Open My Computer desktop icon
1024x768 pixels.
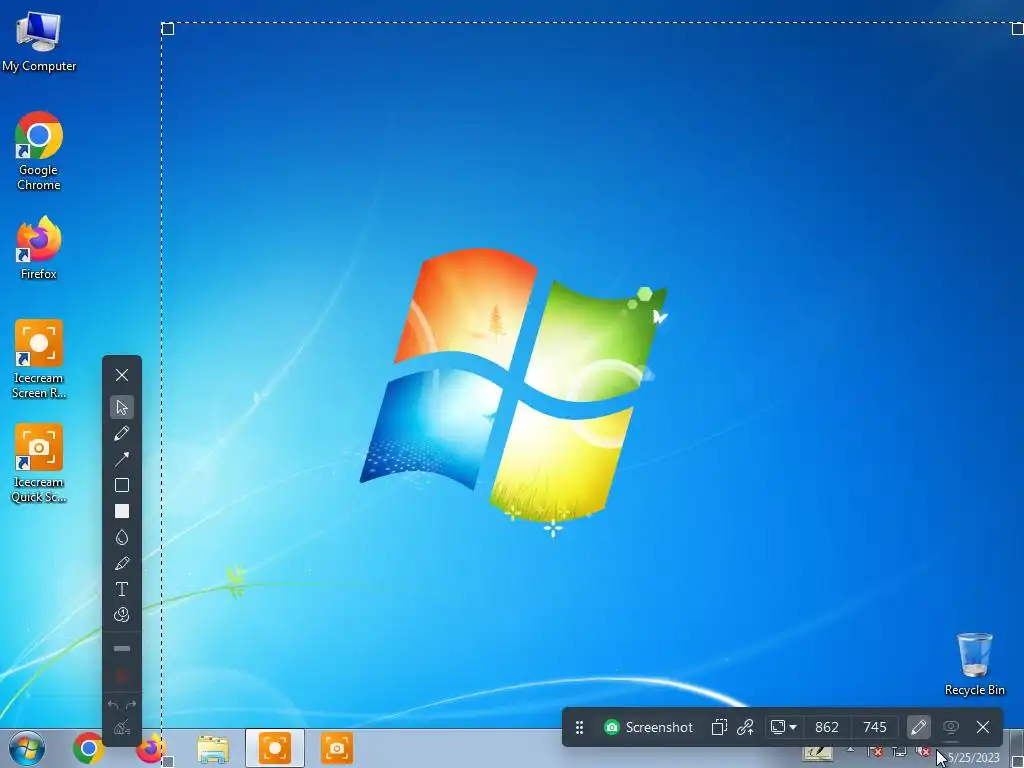(x=39, y=41)
